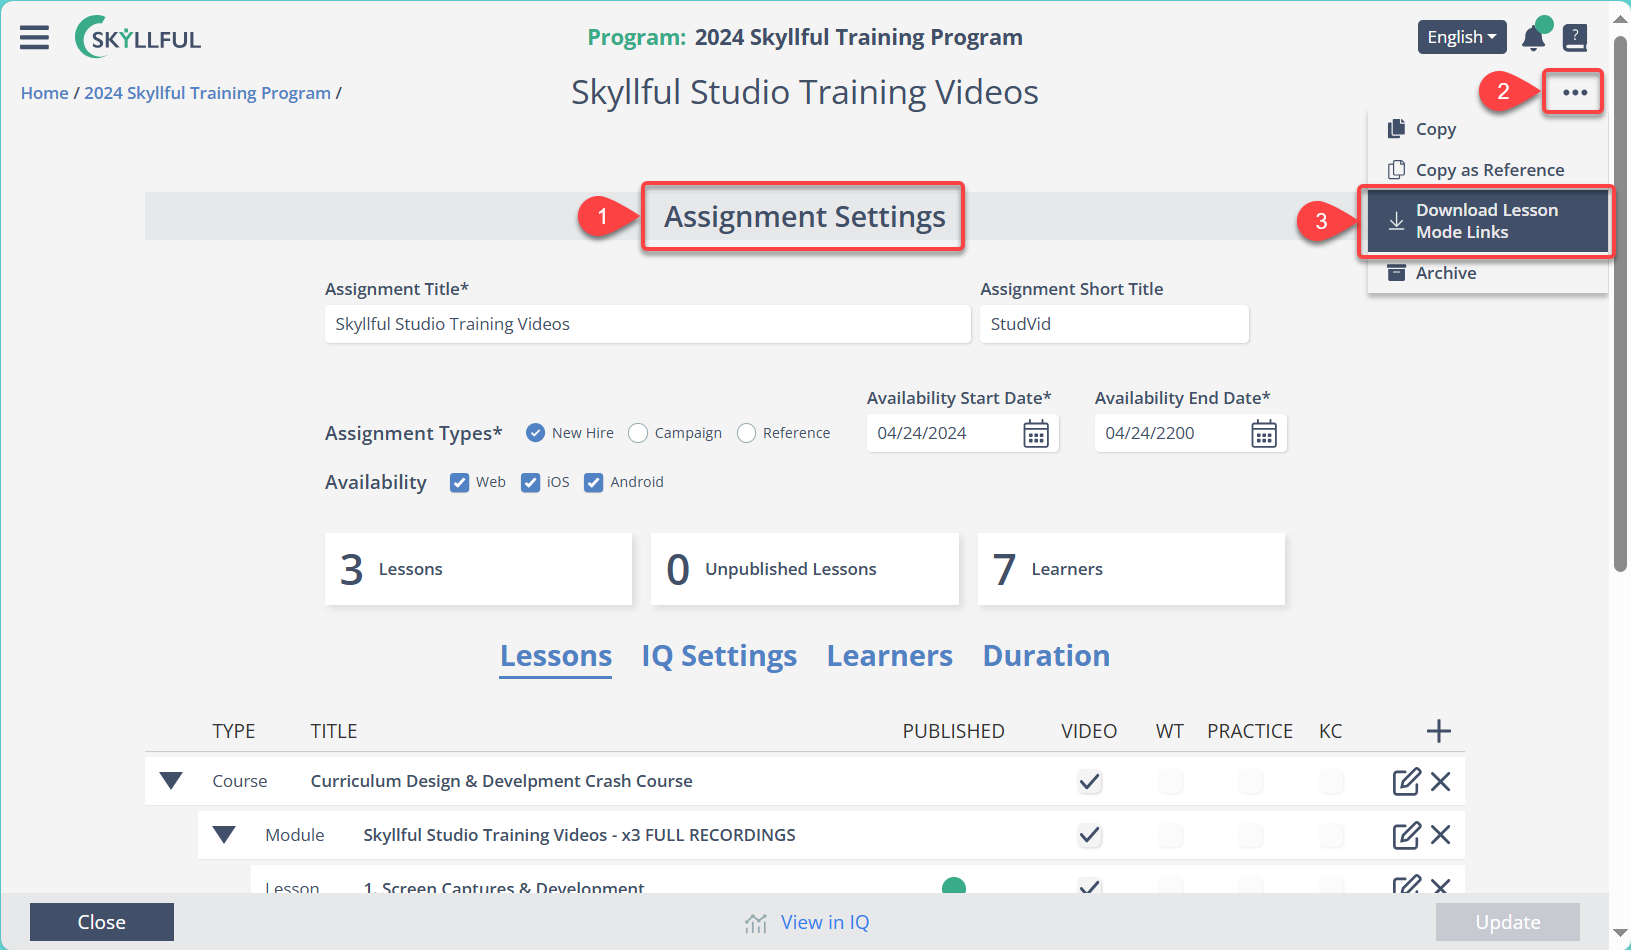Remove the Skyllful Studio Training Videos module
Image resolution: width=1631 pixels, height=950 pixels.
coord(1440,835)
